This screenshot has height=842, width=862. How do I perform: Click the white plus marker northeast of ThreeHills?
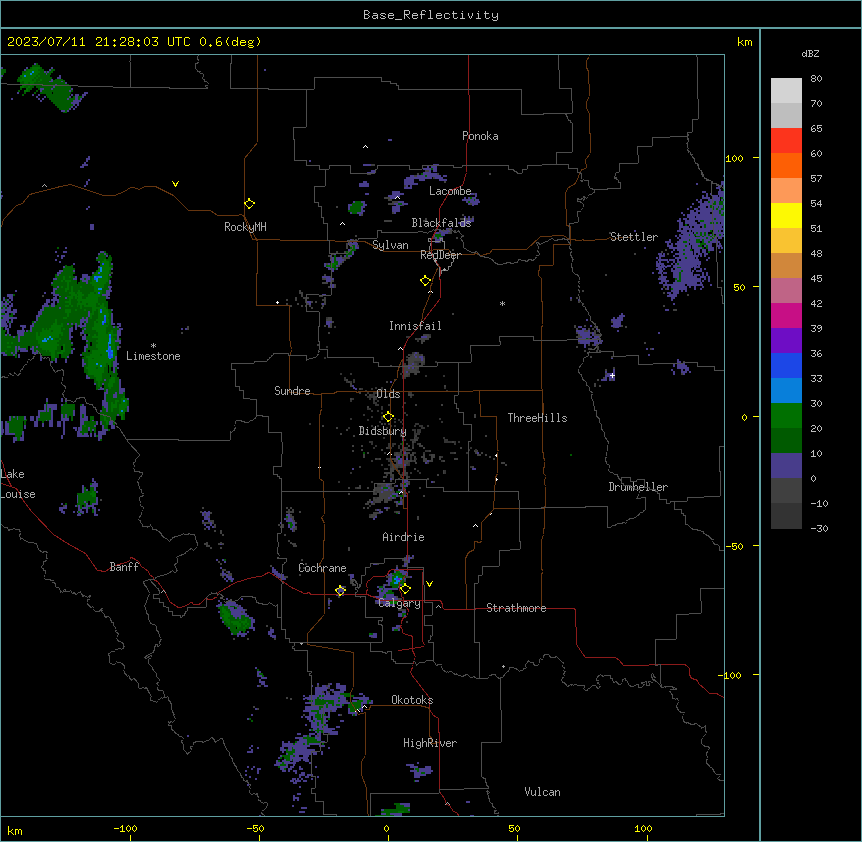tap(612, 375)
